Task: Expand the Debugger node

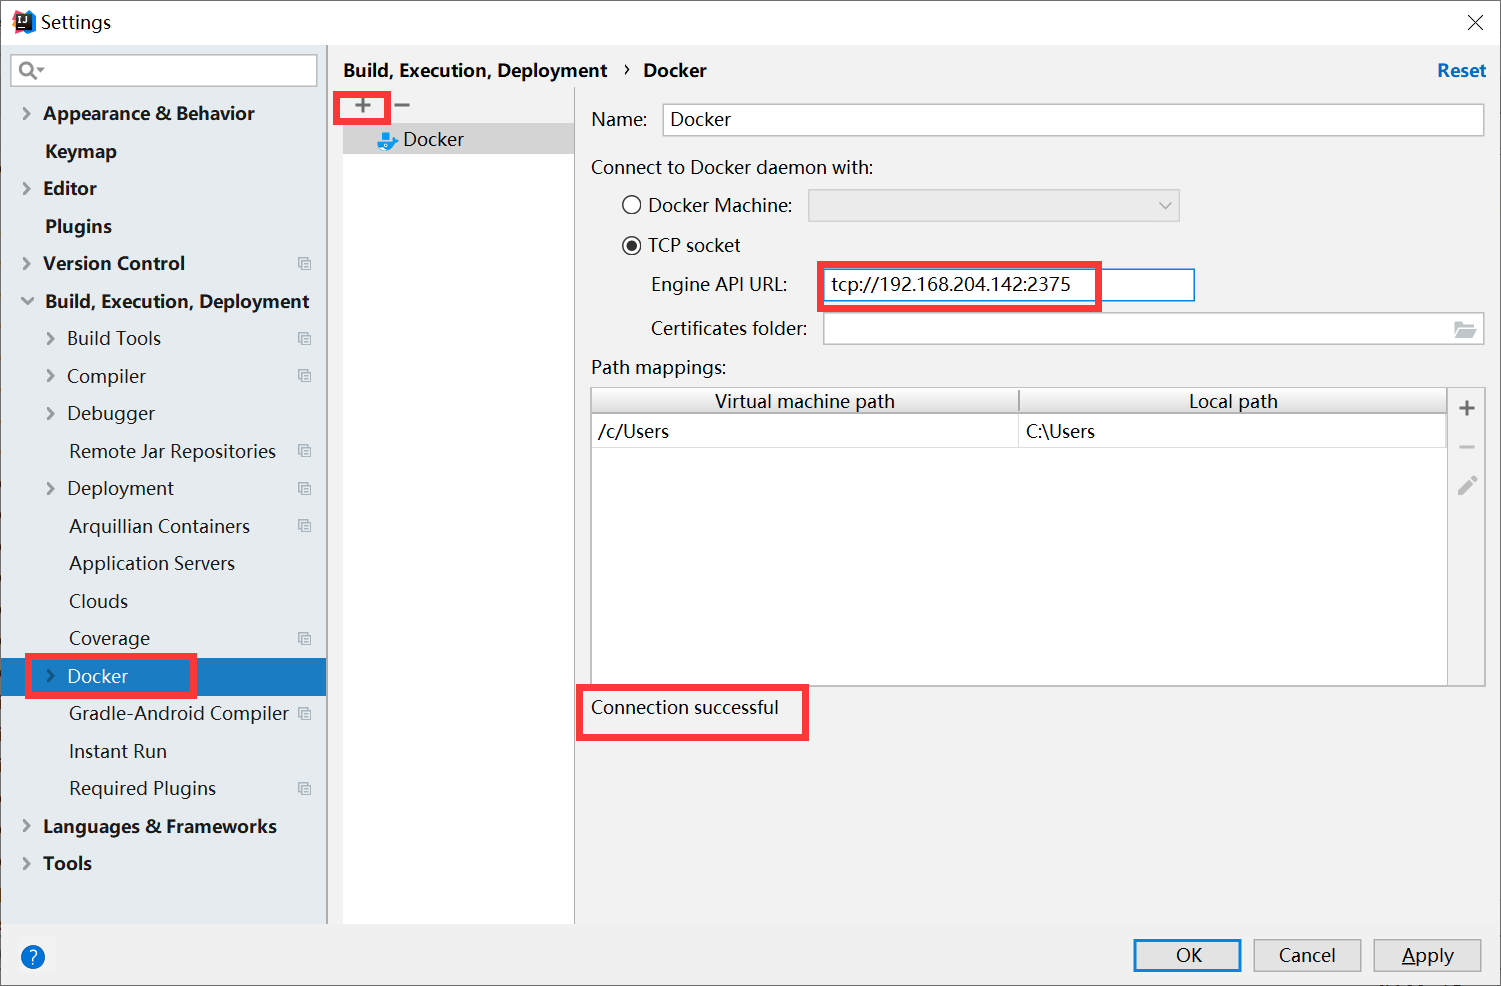Action: click(50, 414)
